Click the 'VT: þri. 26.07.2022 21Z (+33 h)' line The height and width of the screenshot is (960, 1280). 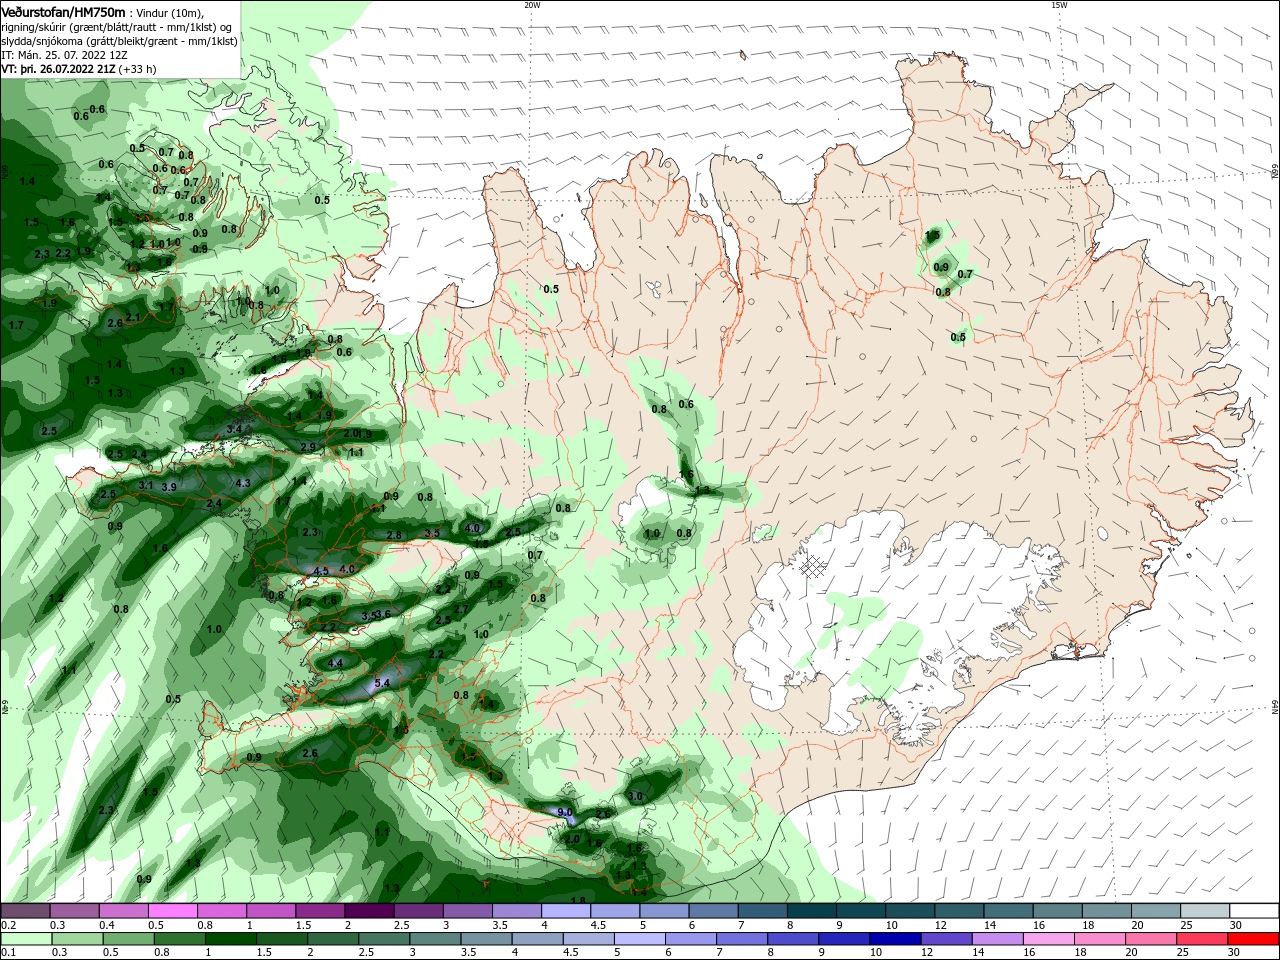click(79, 69)
